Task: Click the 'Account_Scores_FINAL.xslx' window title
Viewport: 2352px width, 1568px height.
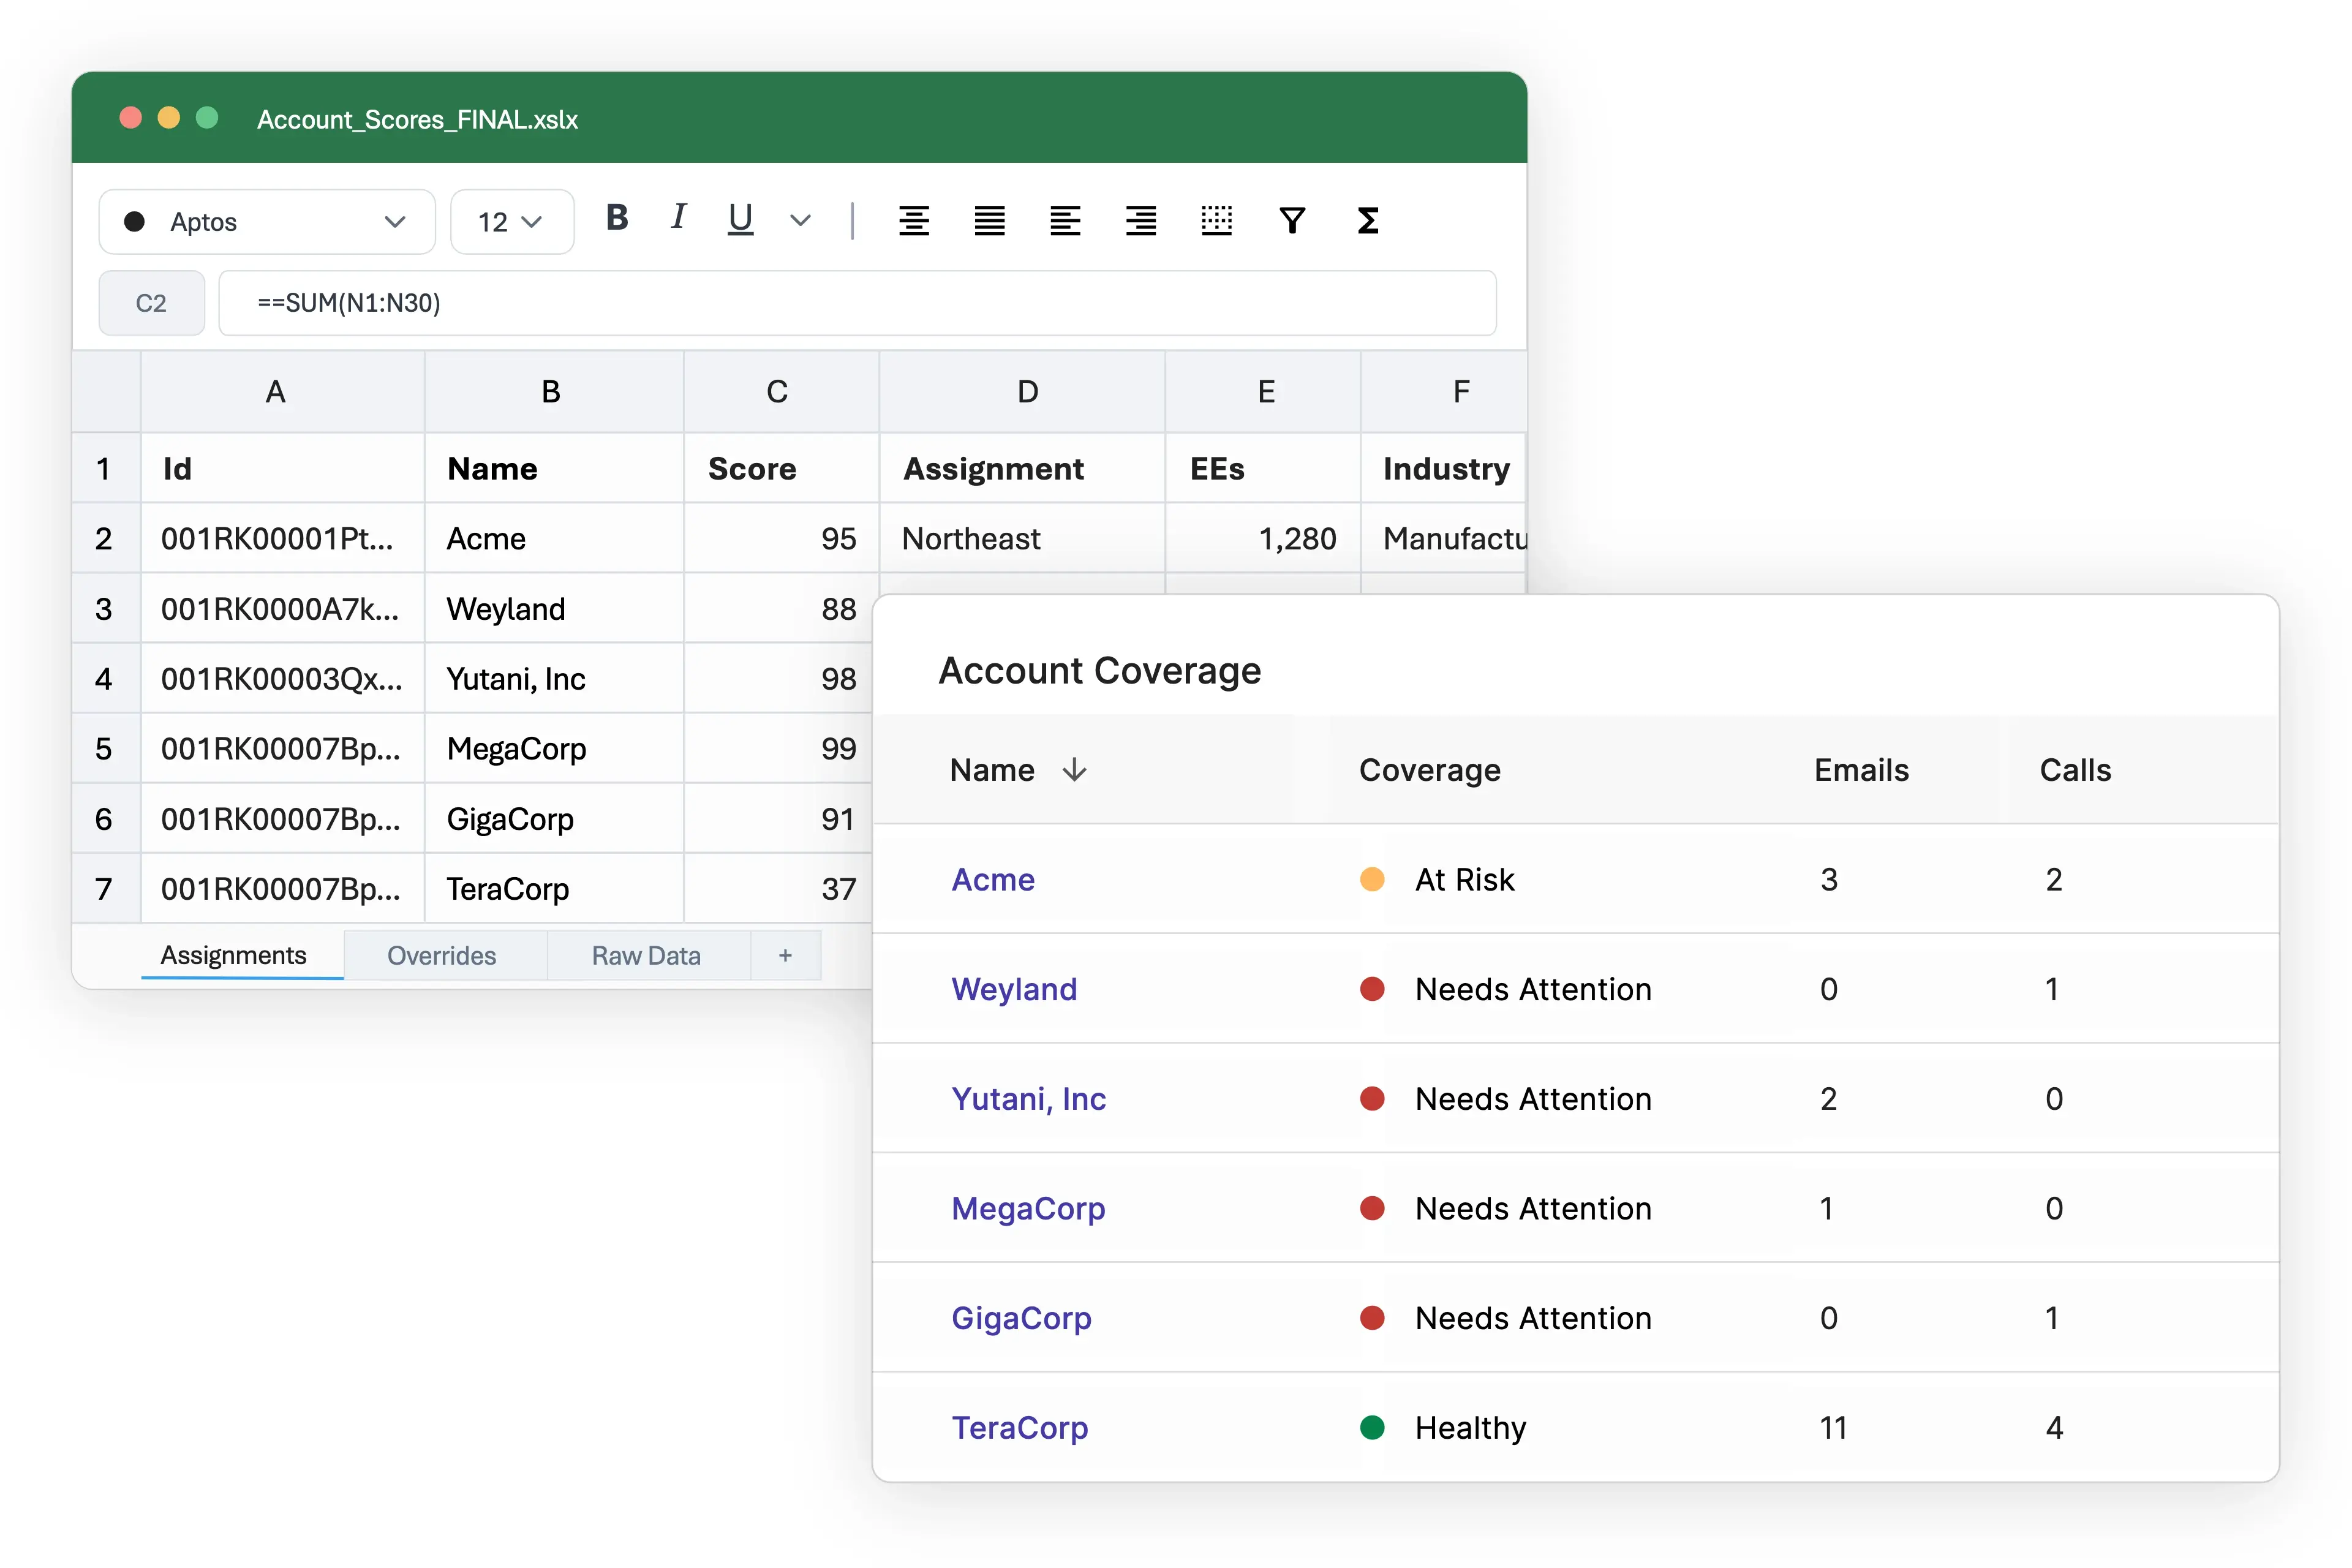Action: 417,120
